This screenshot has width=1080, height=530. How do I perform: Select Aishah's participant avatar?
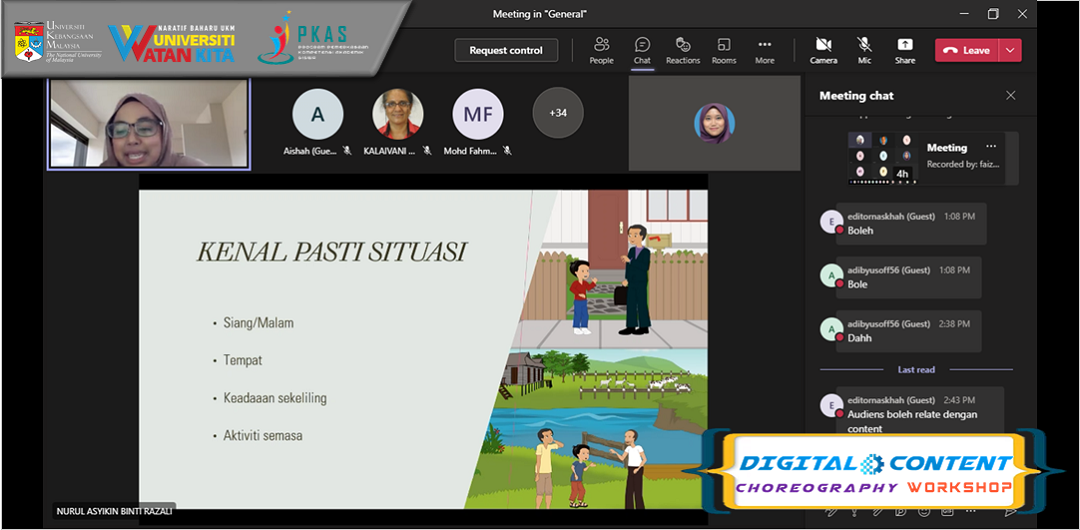click(318, 115)
